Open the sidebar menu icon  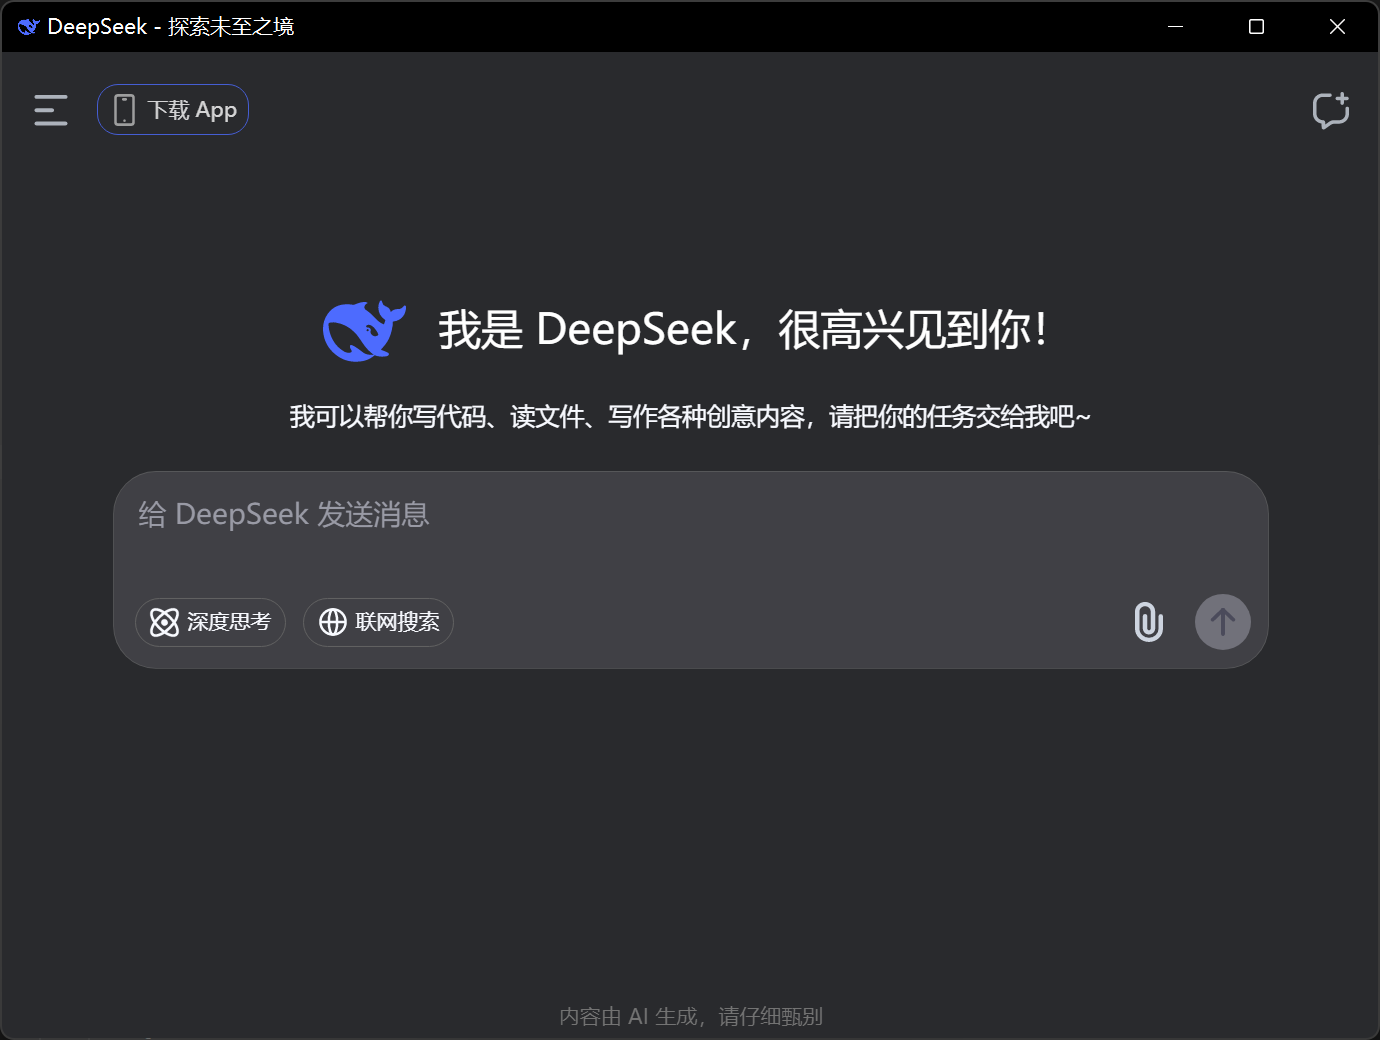51,110
